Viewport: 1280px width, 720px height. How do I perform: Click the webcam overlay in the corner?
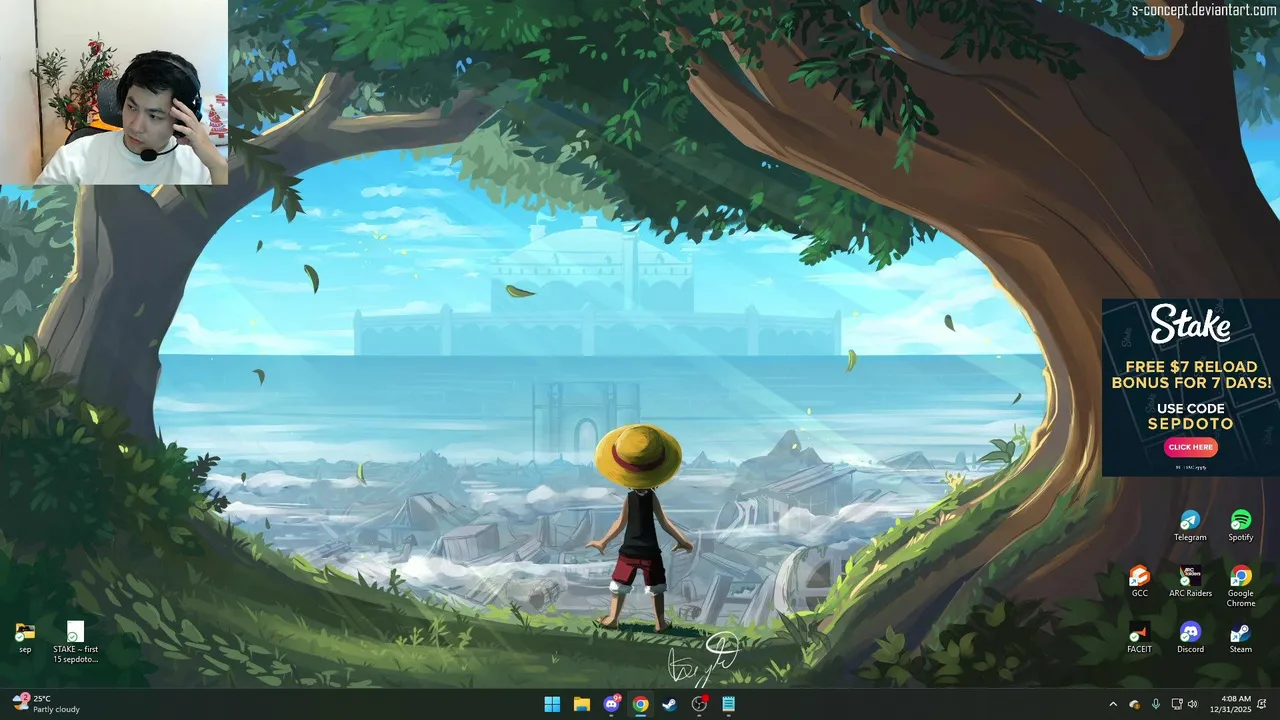[114, 92]
